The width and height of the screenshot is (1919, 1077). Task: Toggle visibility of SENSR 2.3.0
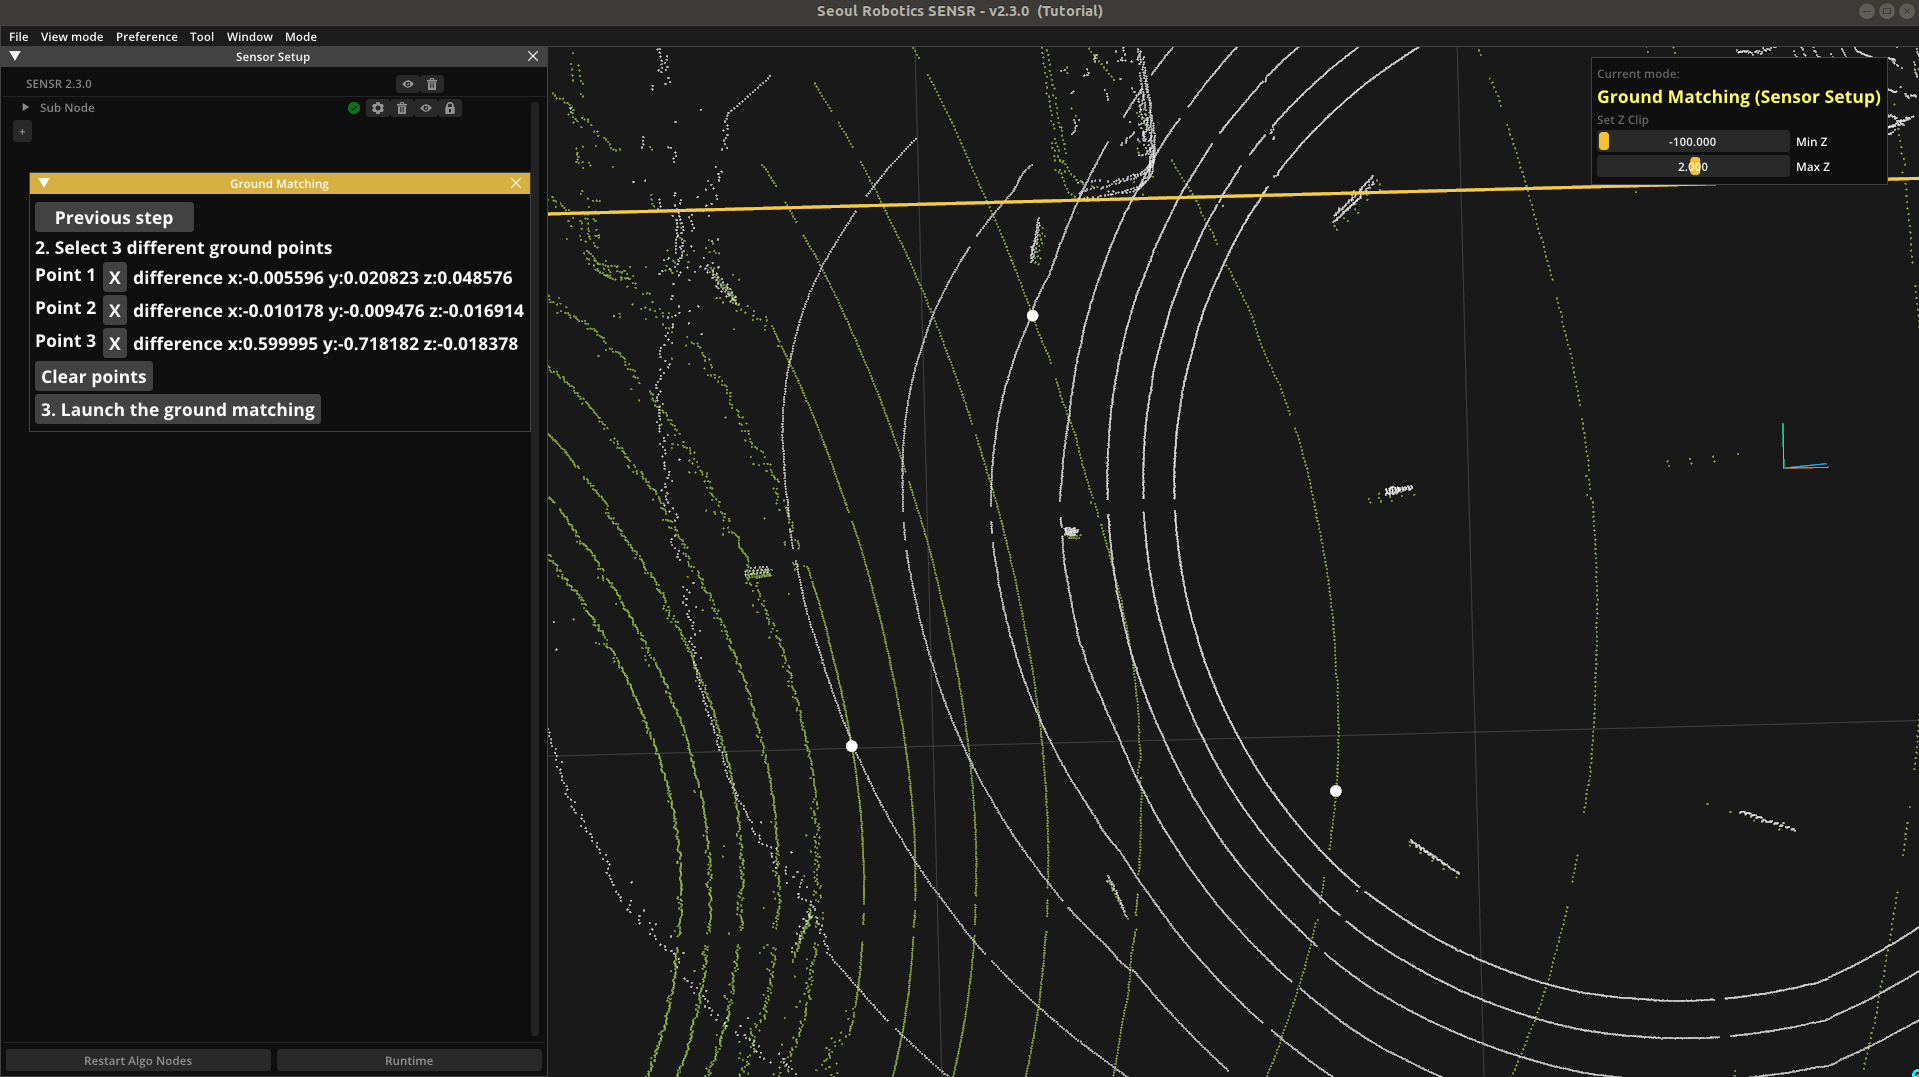pos(408,84)
